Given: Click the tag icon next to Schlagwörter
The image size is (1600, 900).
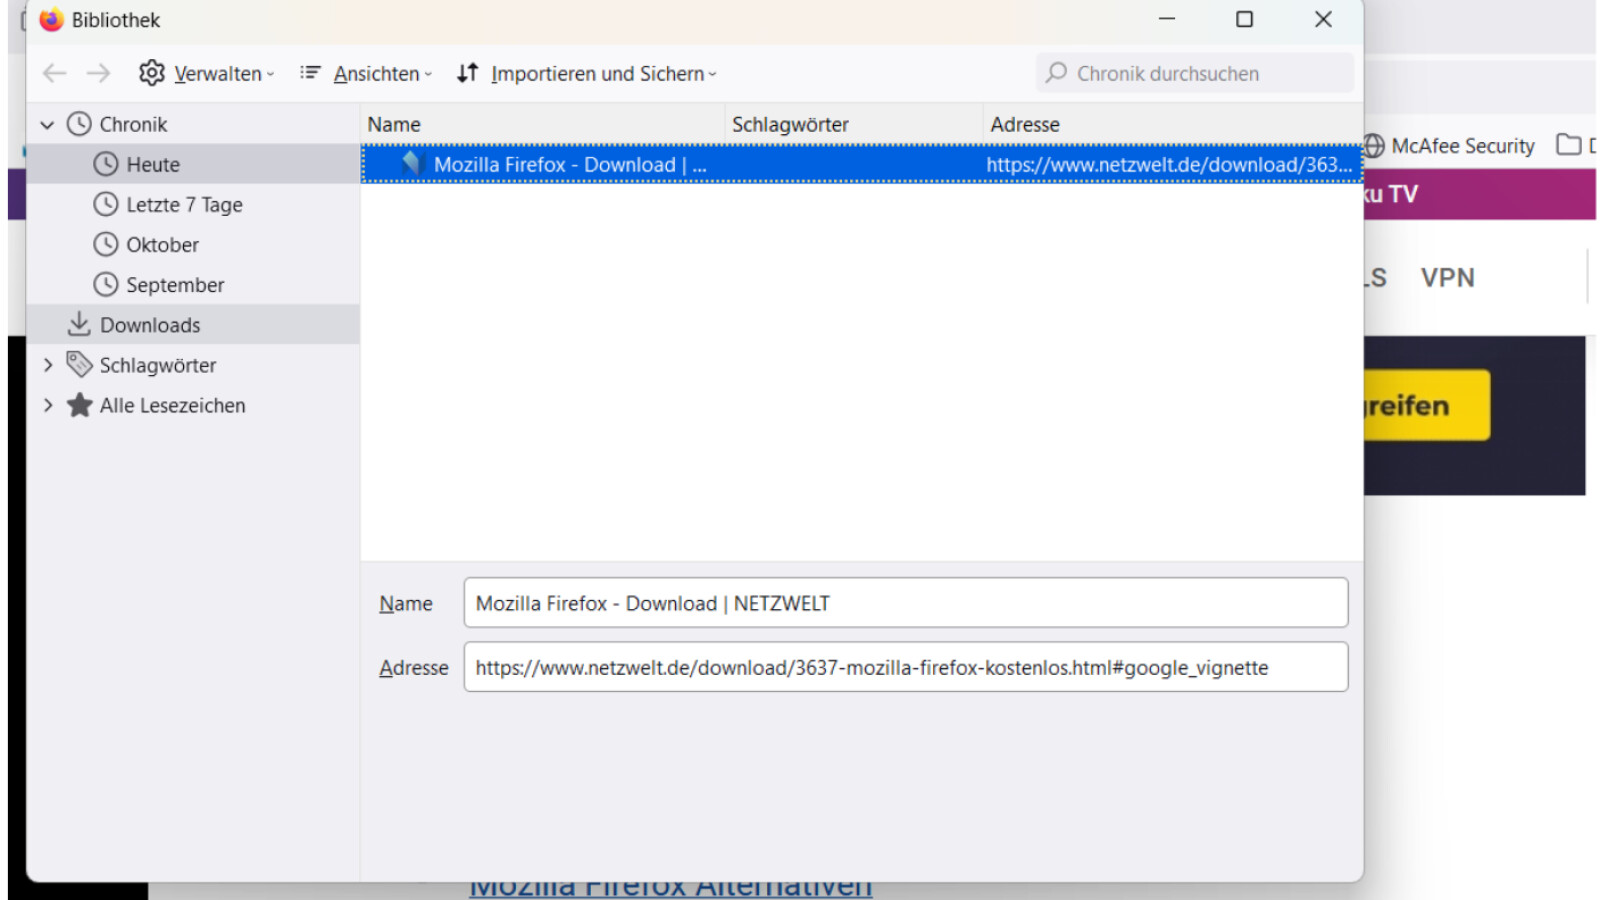Looking at the screenshot, I should (79, 365).
